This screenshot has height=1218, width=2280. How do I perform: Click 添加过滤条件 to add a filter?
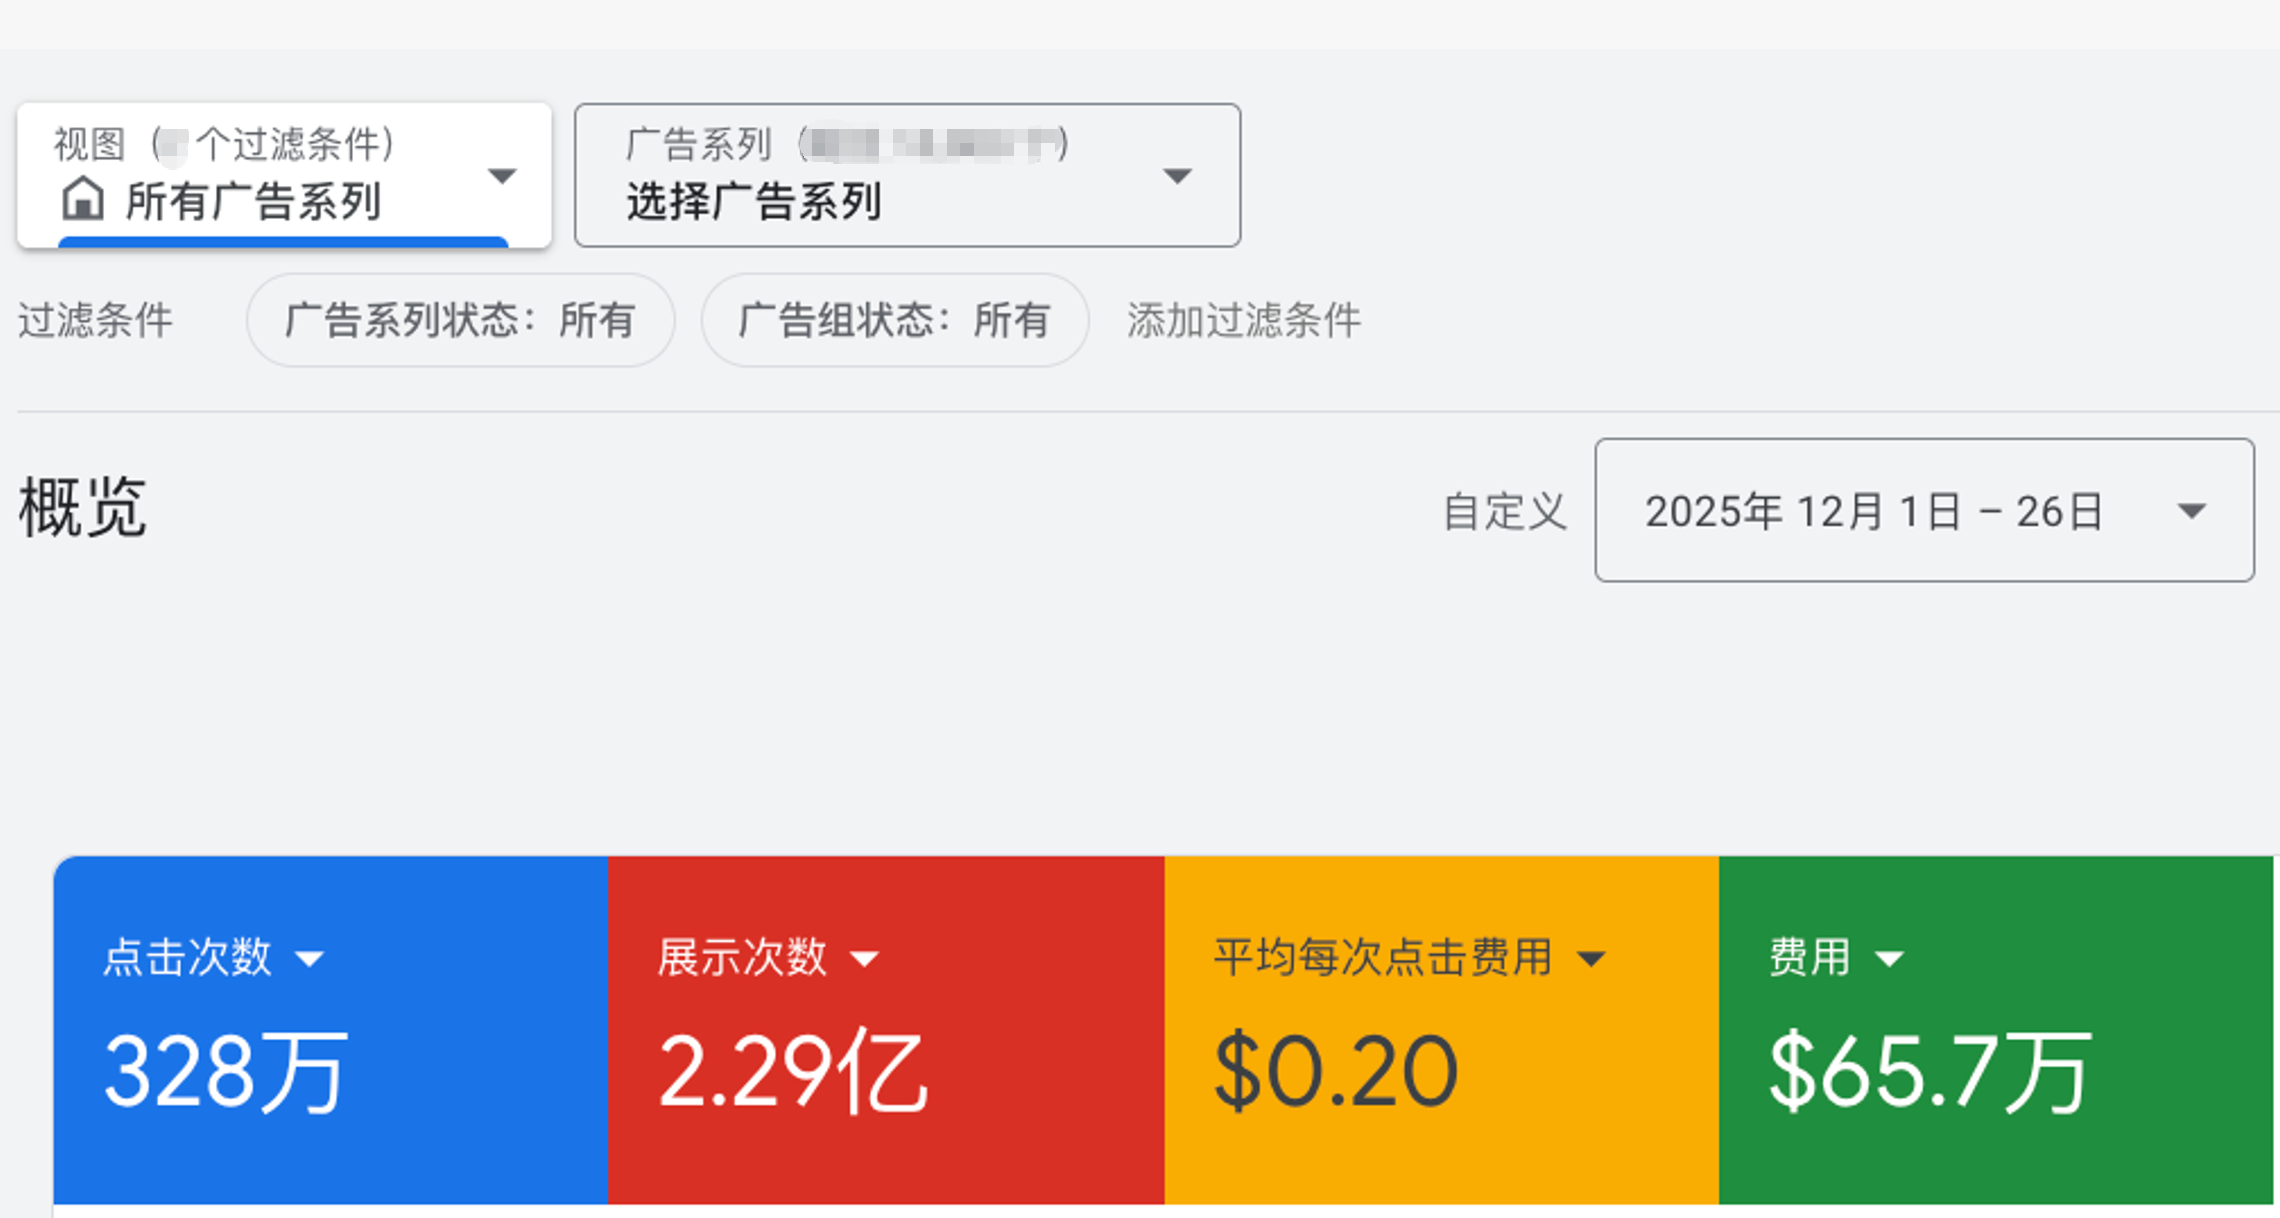(1243, 321)
